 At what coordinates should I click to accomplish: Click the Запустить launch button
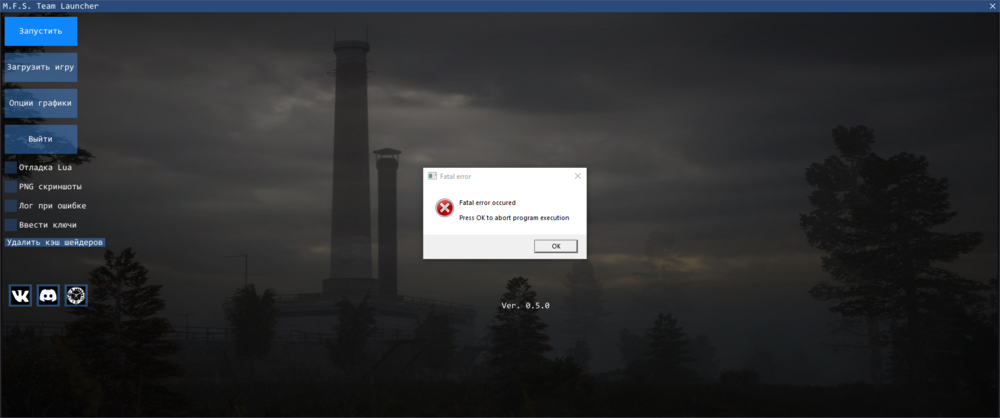41,31
